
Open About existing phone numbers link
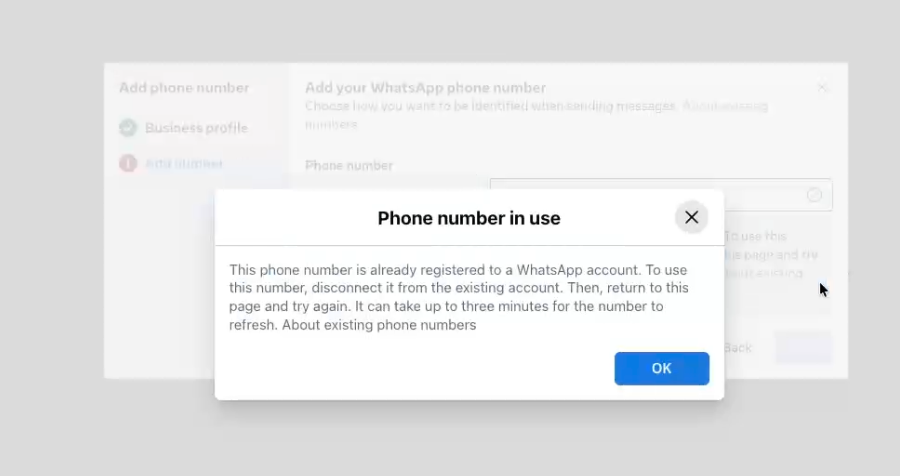(379, 325)
